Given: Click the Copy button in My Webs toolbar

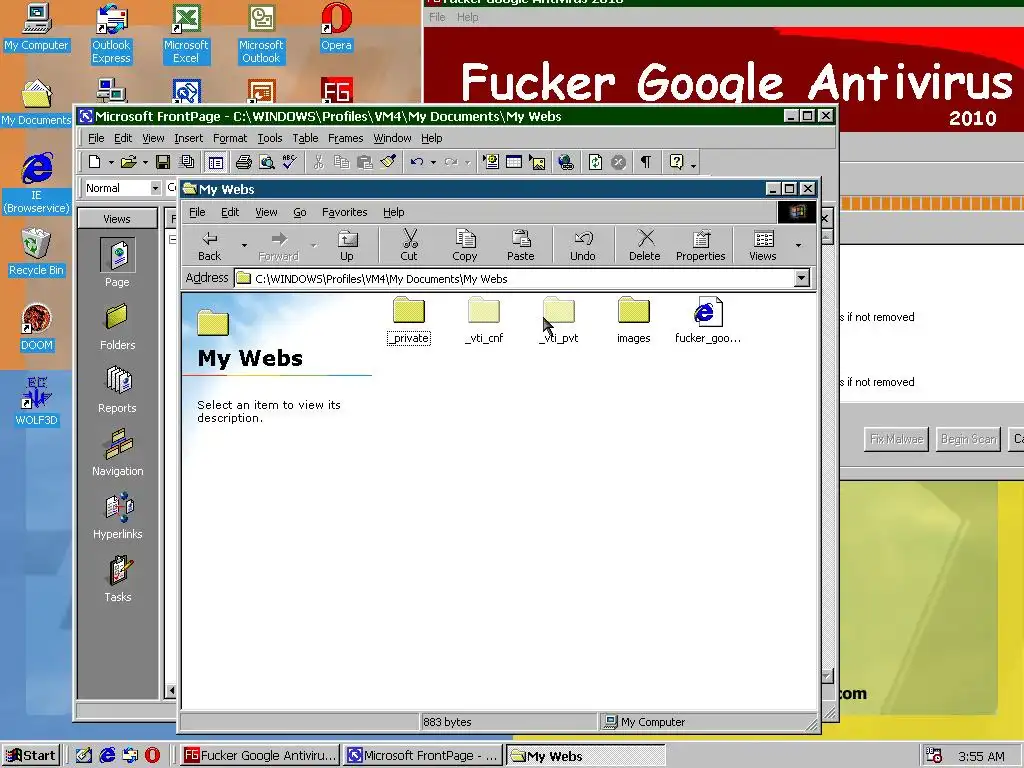Looking at the screenshot, I should click(x=464, y=246).
